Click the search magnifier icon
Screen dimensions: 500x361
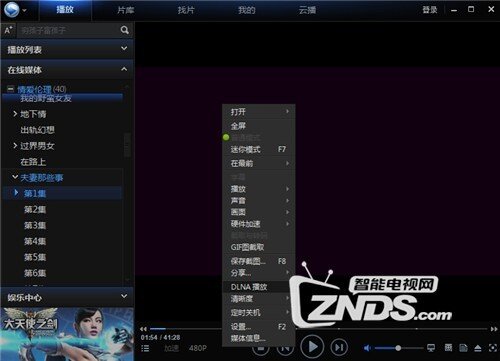point(125,30)
